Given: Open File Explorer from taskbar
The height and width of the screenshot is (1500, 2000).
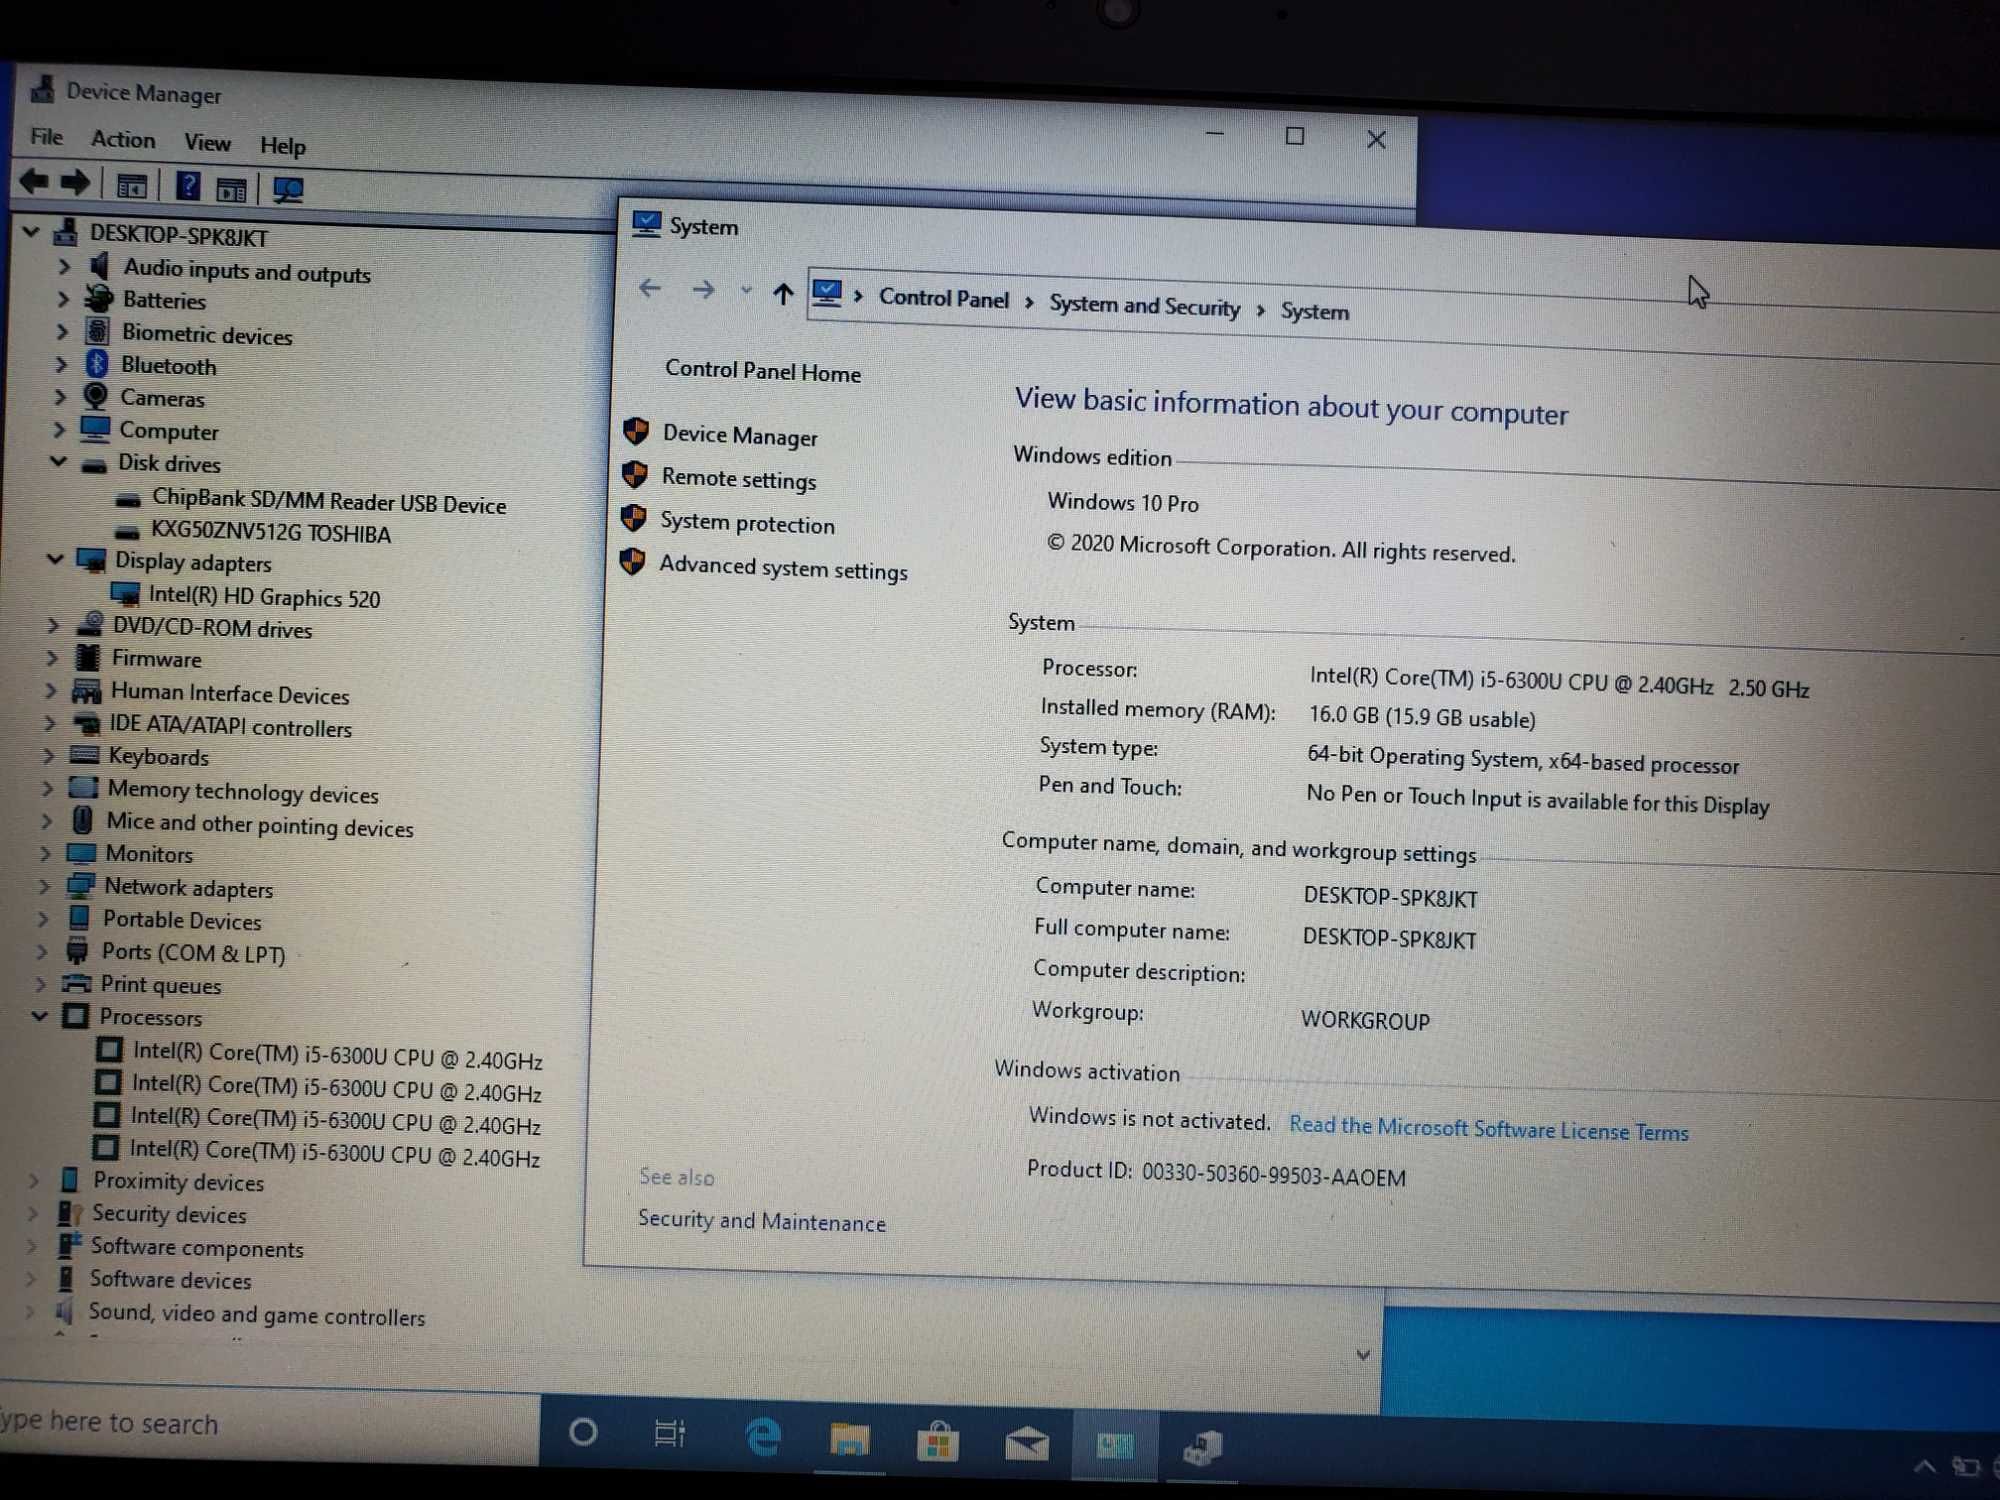Looking at the screenshot, I should [x=849, y=1439].
